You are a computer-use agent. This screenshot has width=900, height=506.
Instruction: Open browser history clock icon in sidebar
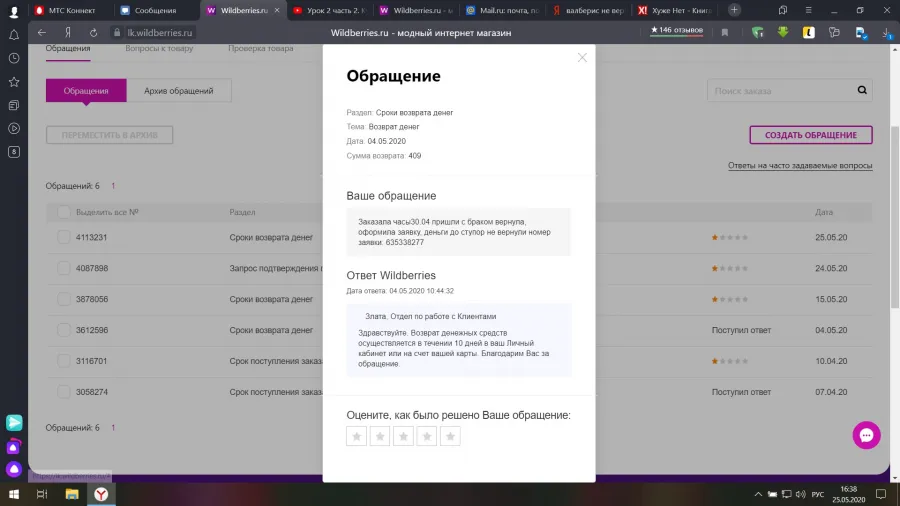(14, 59)
